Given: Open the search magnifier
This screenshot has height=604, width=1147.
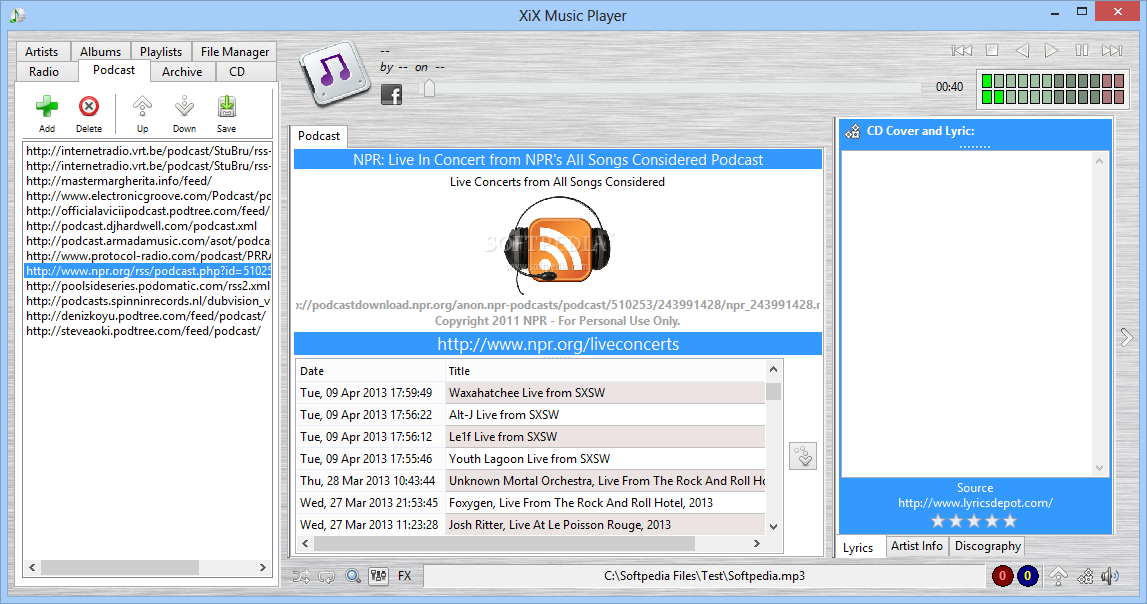Looking at the screenshot, I should (353, 576).
